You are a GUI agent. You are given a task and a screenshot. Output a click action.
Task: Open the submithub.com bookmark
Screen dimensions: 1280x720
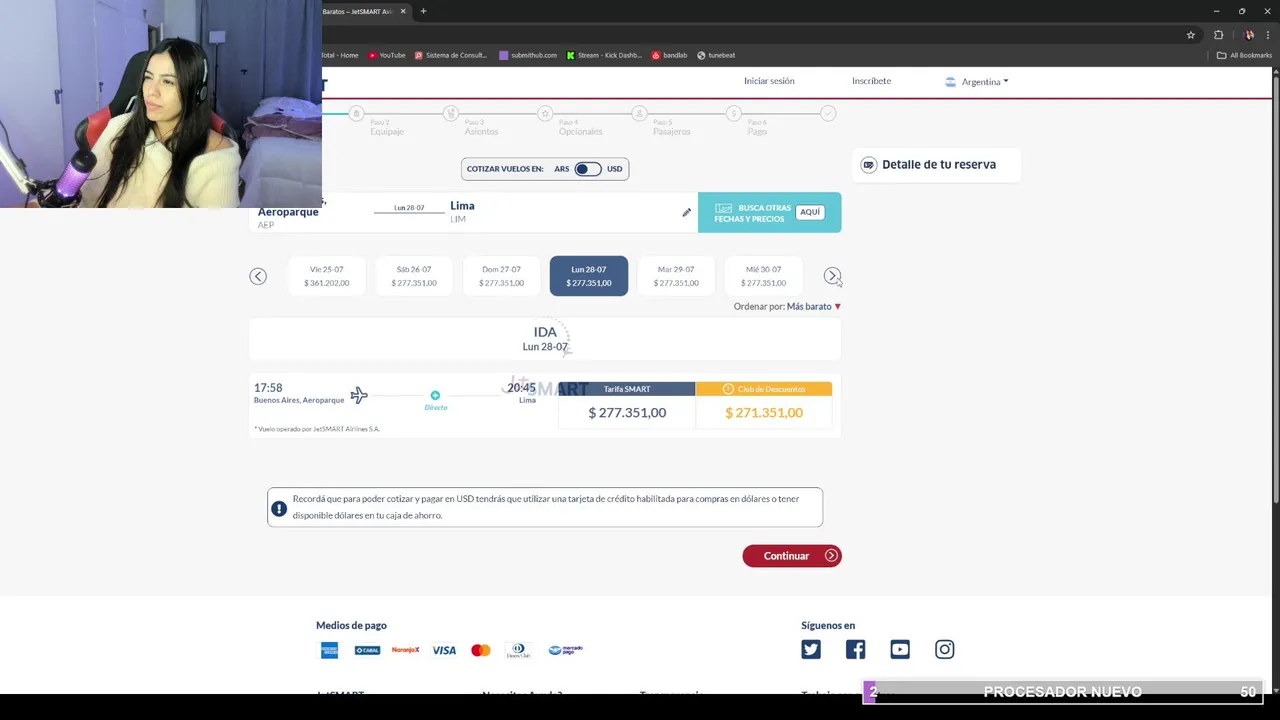point(528,55)
